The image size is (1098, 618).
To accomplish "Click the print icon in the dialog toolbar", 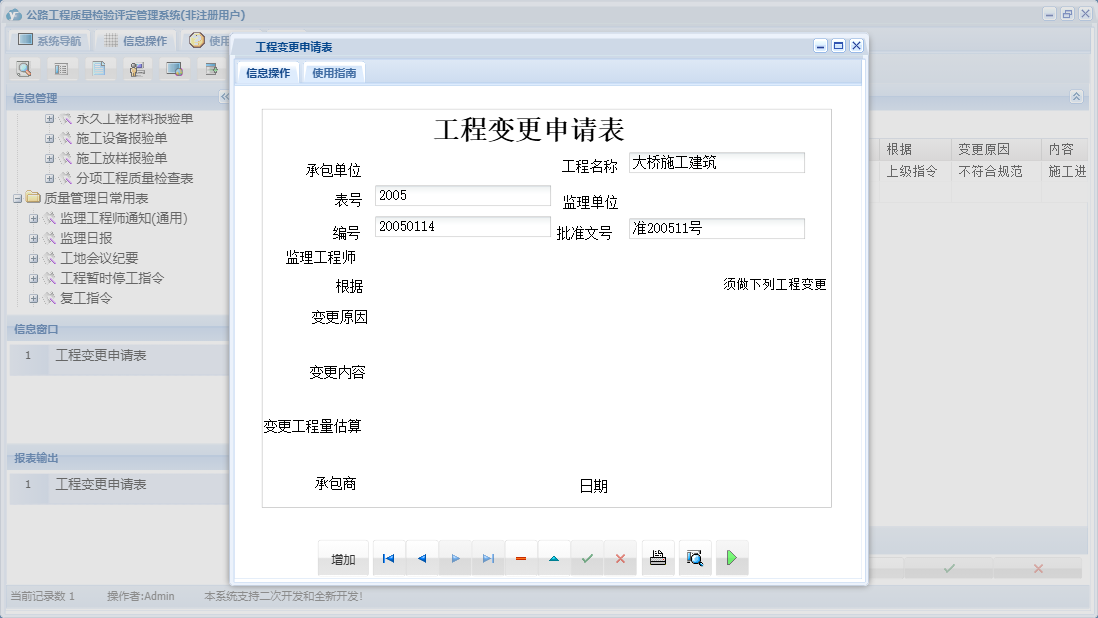I will point(658,558).
